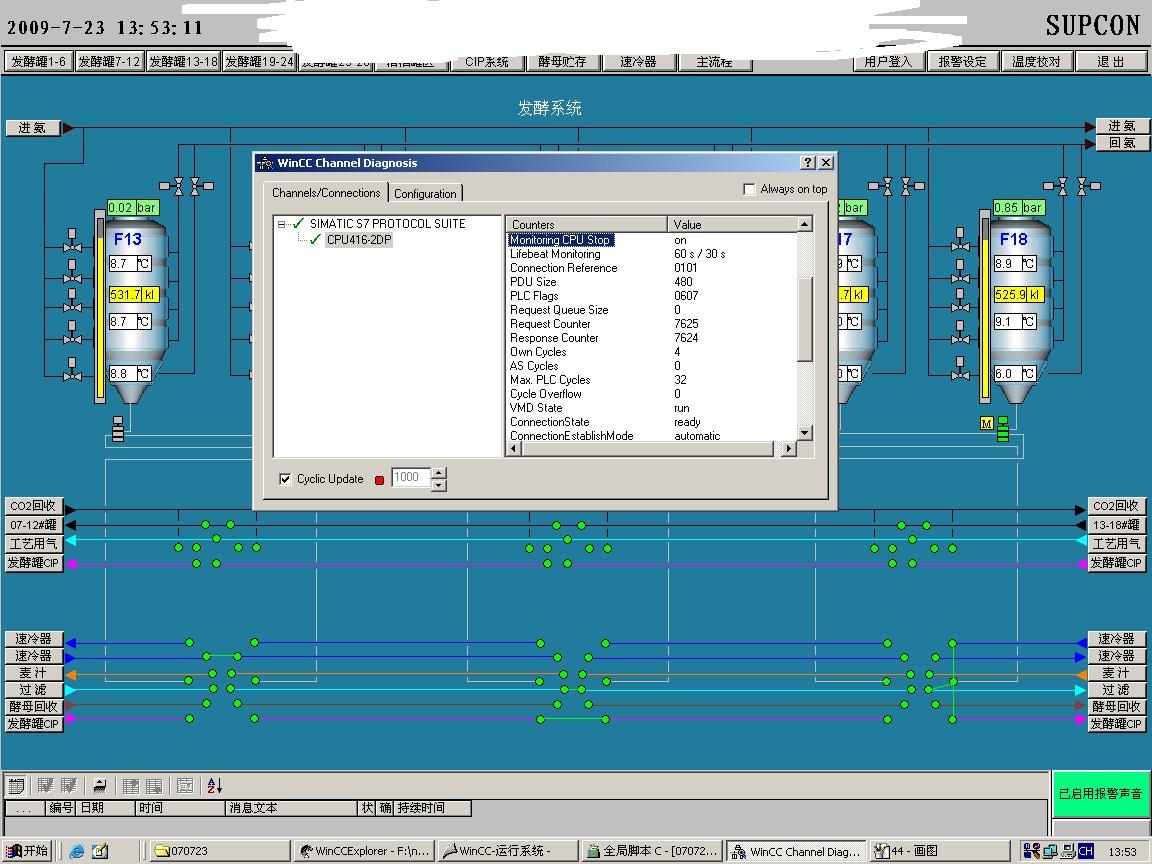1152x864 pixels.
Task: Click the 531.7 kl volume value on tank F13
Action: click(134, 295)
